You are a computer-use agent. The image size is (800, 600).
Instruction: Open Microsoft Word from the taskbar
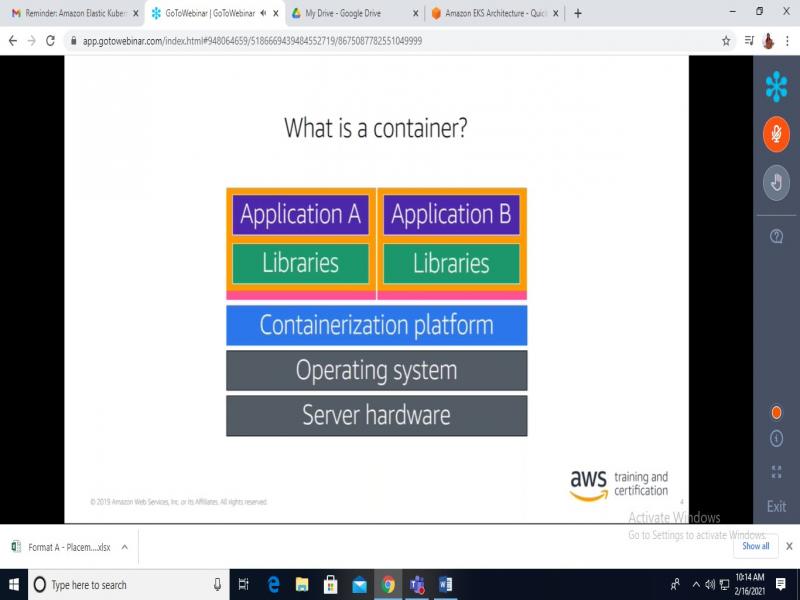coord(445,585)
